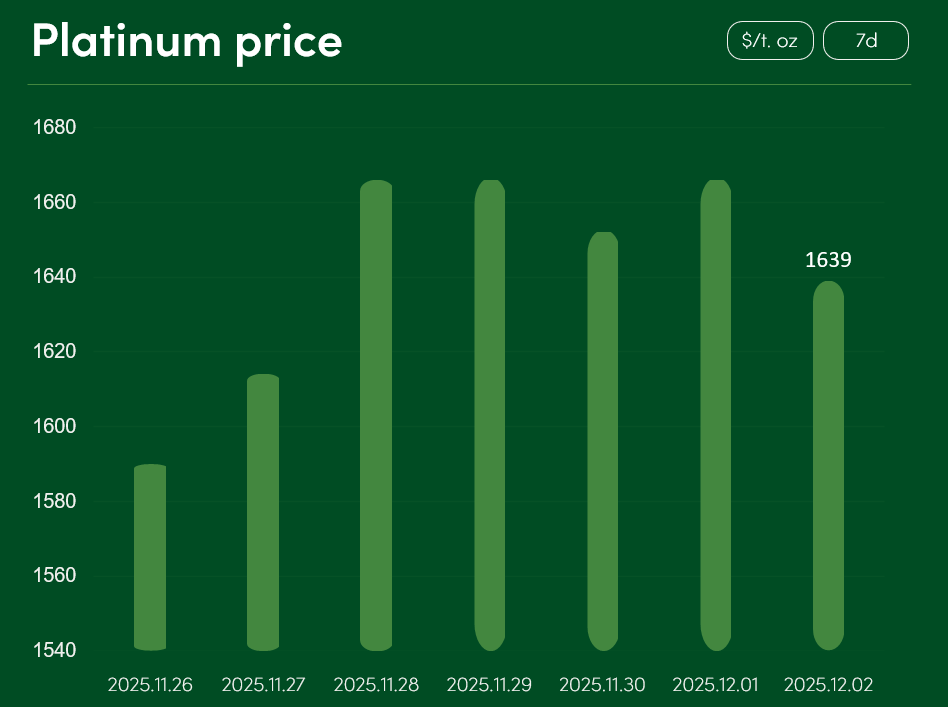Click the Platinum price title
This screenshot has width=948, height=707.
pyautogui.click(x=187, y=41)
